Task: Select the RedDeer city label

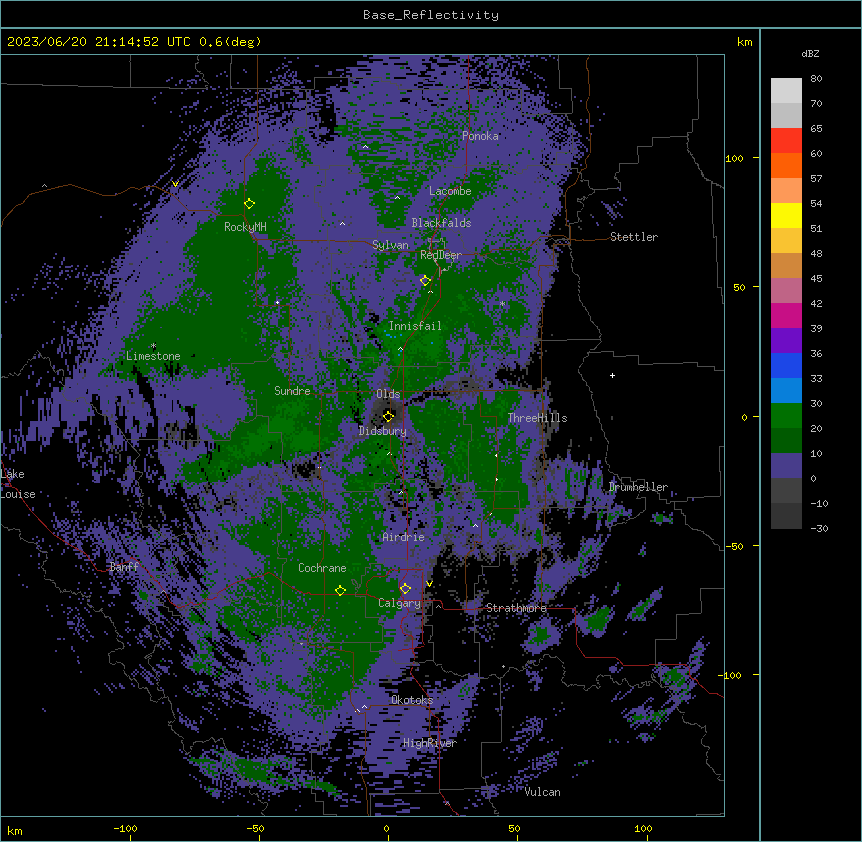Action: (x=440, y=255)
